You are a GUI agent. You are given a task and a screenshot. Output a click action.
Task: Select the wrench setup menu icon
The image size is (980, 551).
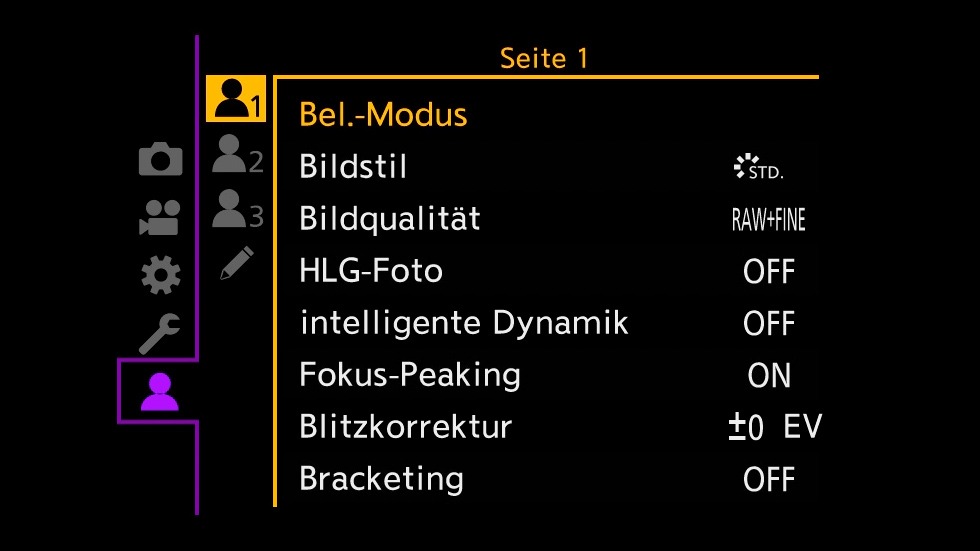point(159,333)
